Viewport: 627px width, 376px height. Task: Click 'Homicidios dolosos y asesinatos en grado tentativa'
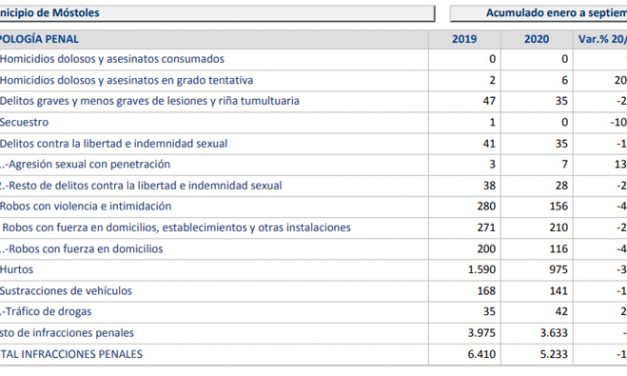click(126, 80)
